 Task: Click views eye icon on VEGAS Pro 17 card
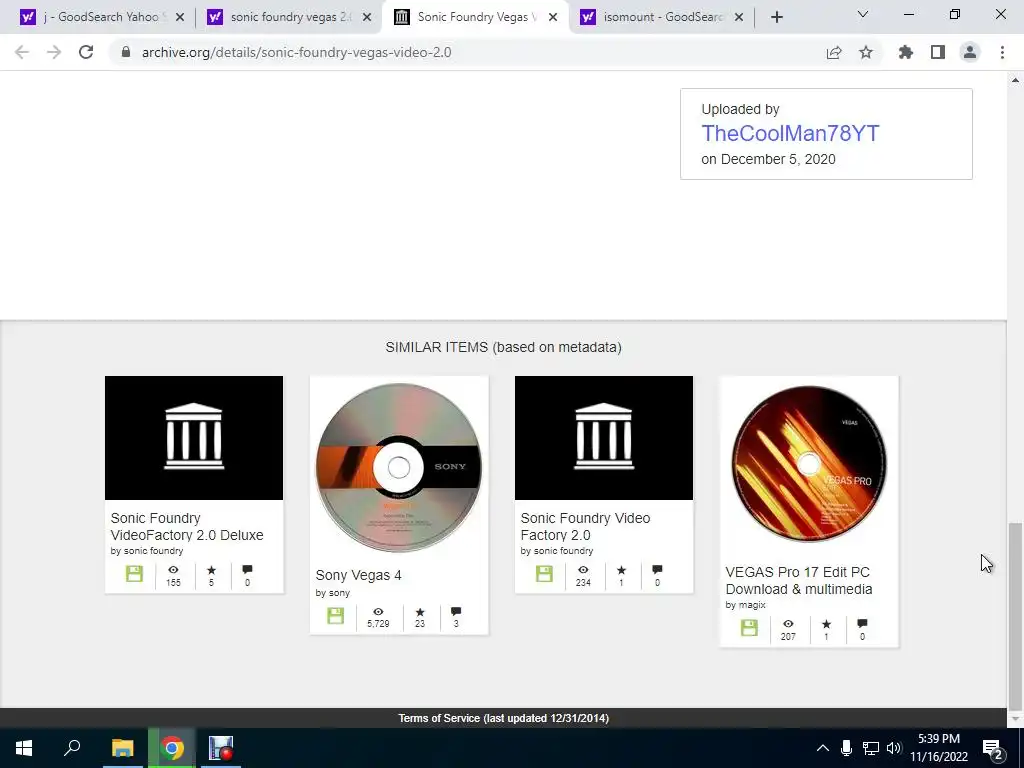788,624
